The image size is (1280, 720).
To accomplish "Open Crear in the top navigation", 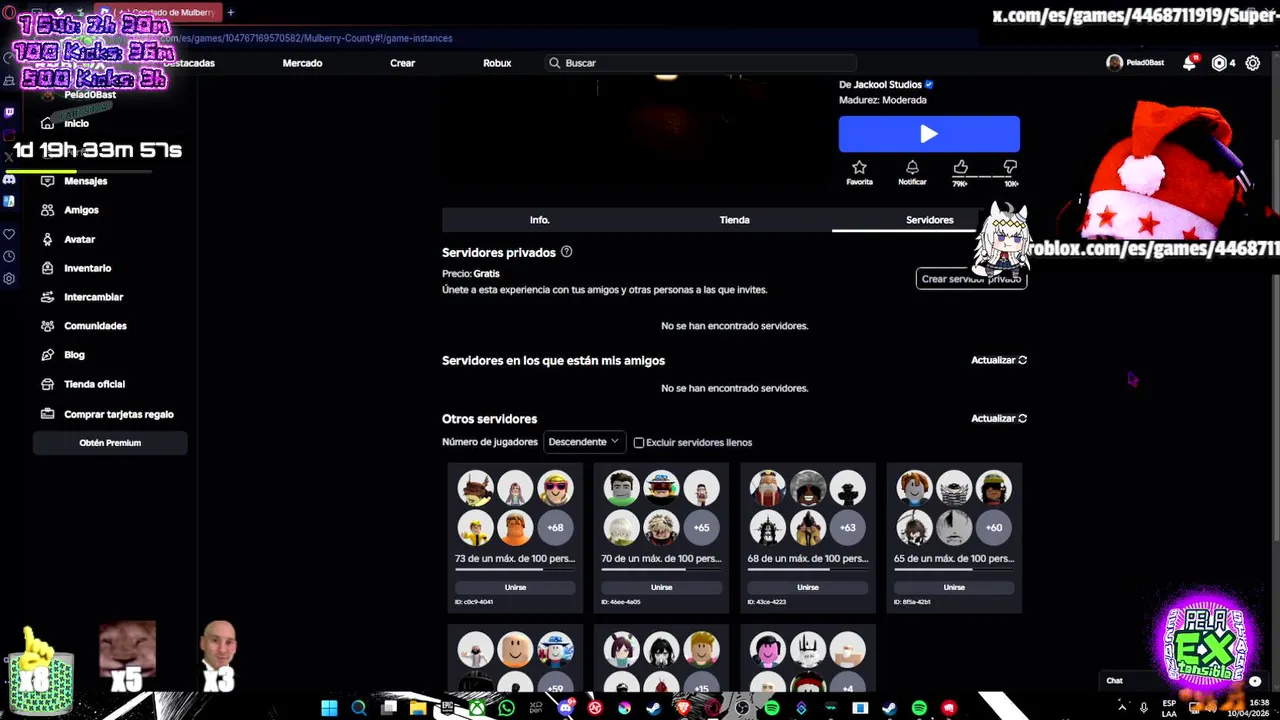I will click(x=402, y=63).
